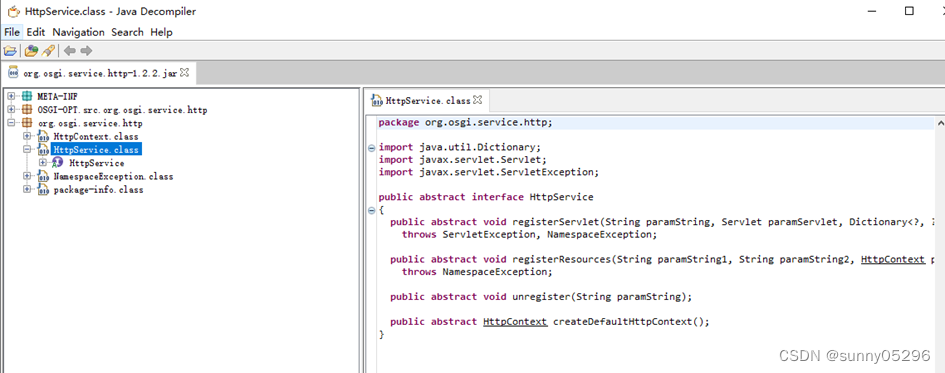
Task: Select the org.osgi.service.http package row
Action: (x=90, y=124)
